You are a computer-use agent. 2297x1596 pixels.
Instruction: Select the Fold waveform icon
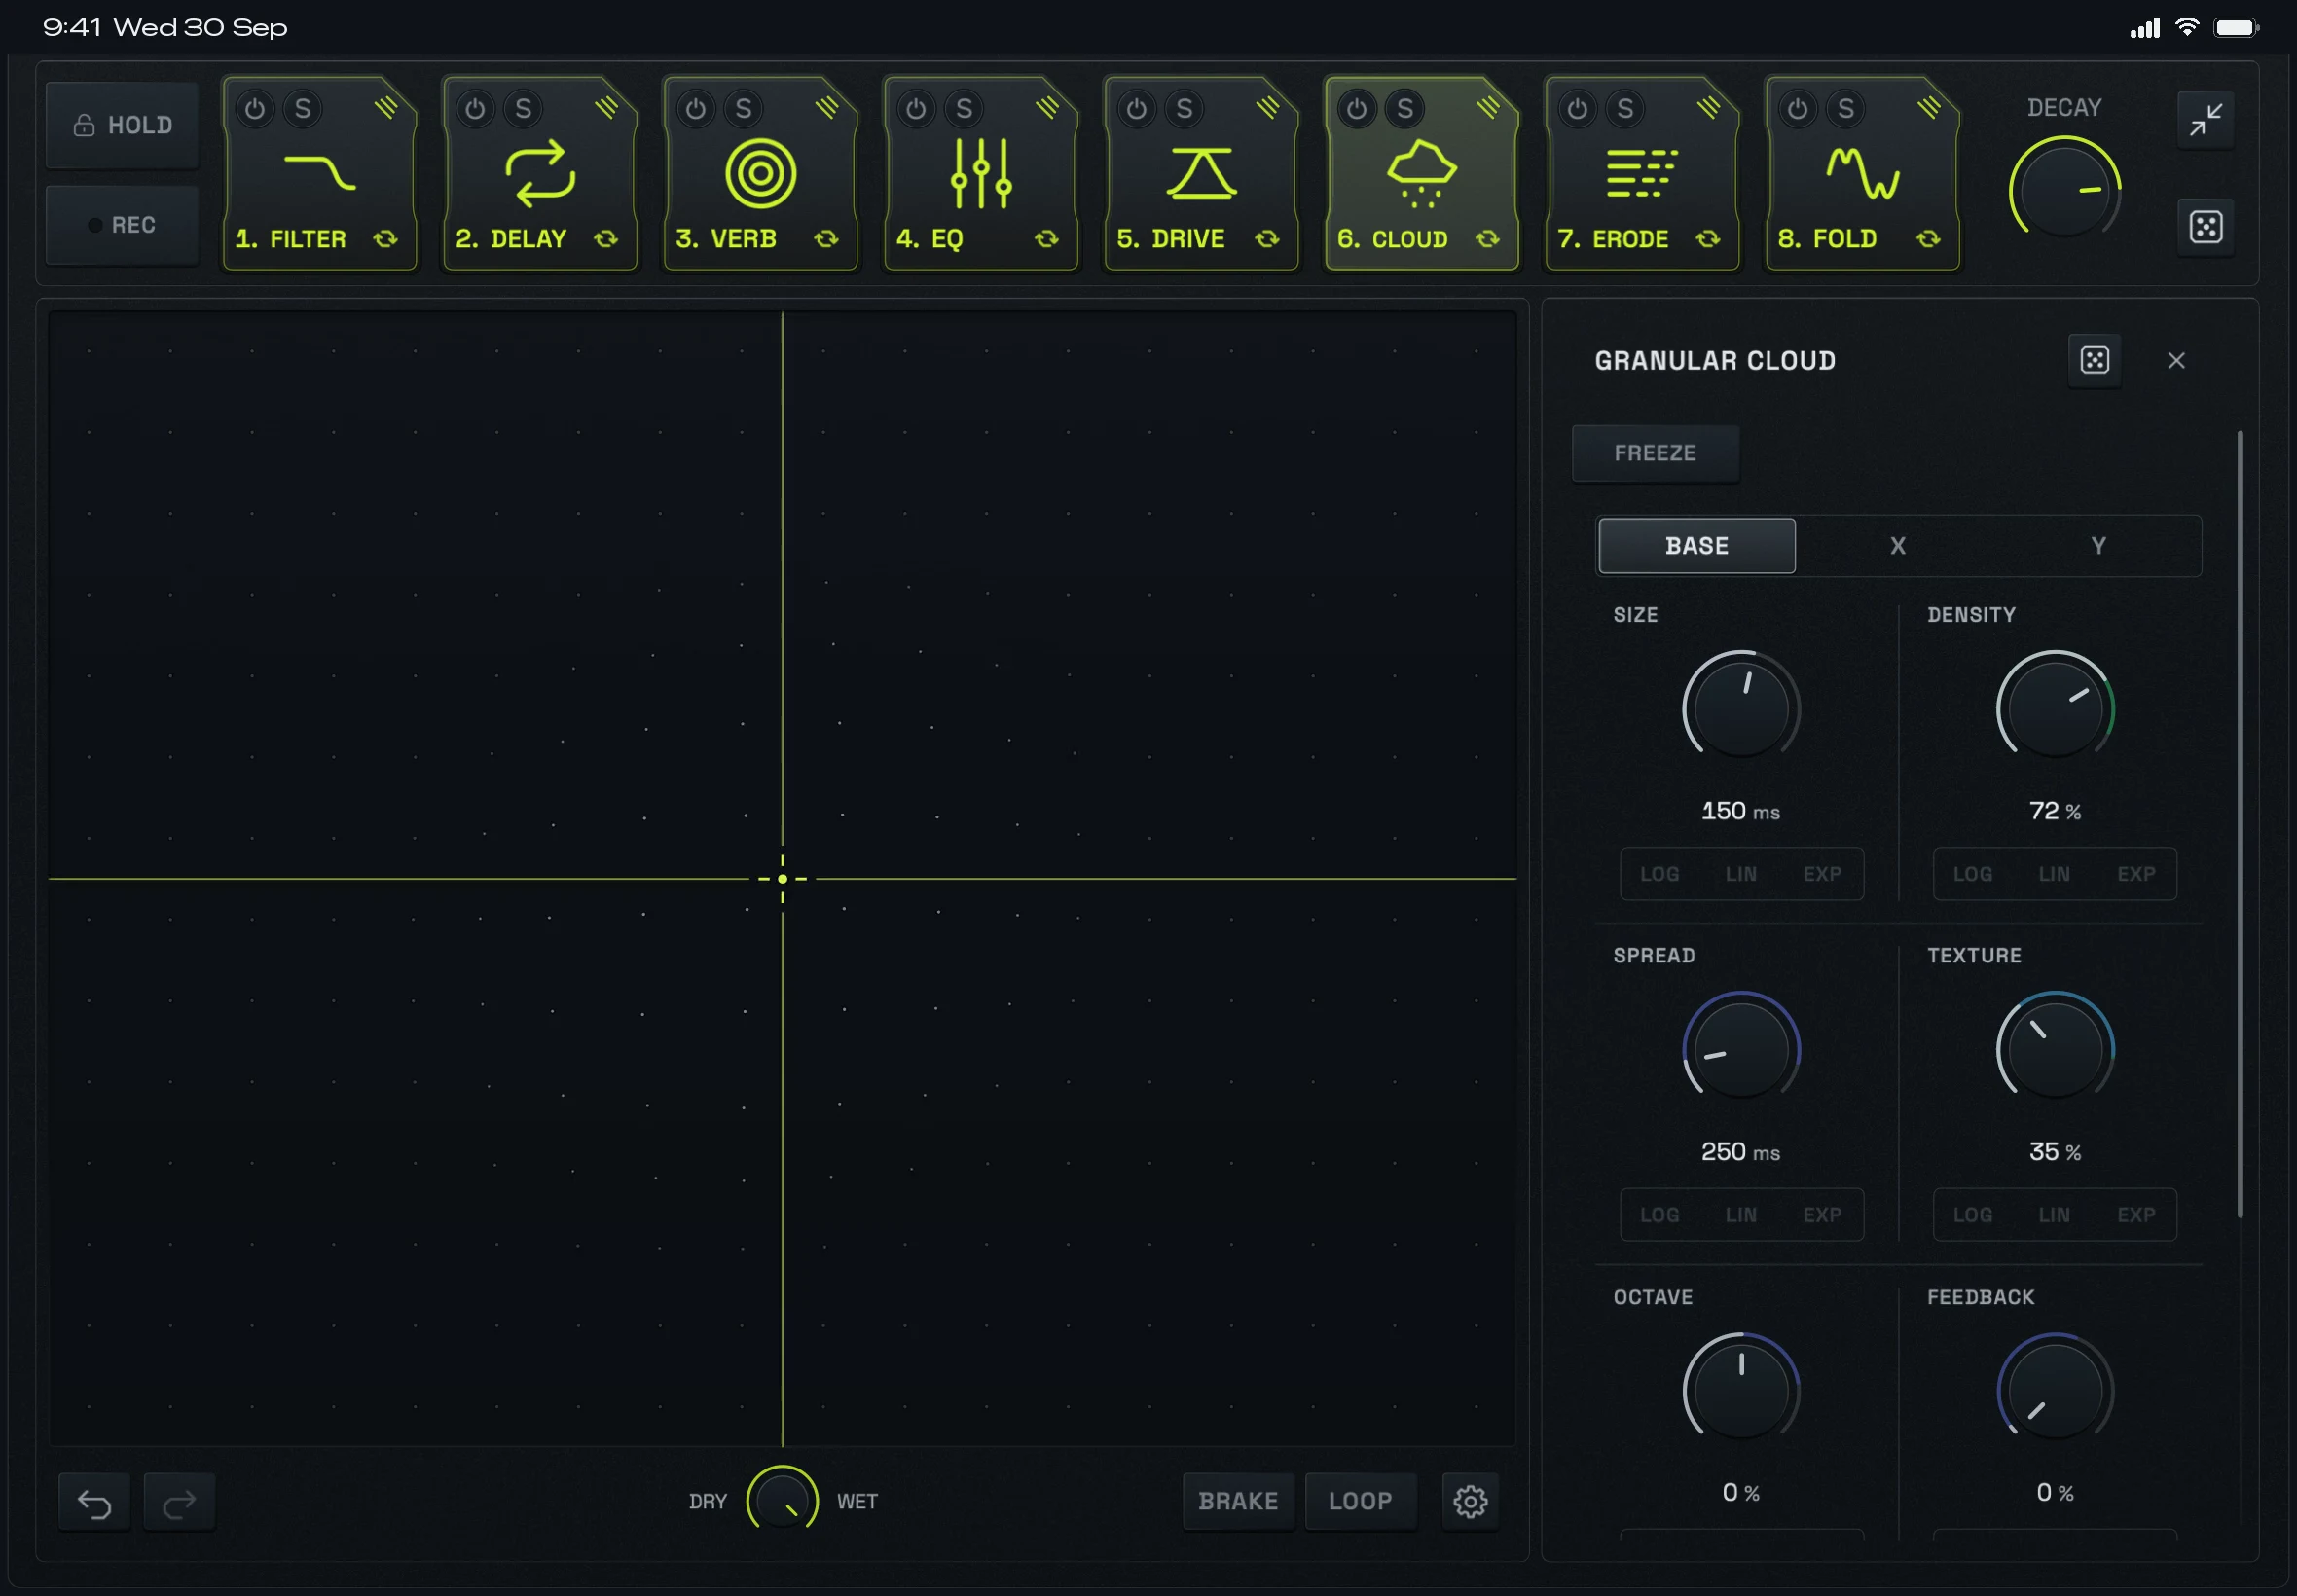point(1862,173)
